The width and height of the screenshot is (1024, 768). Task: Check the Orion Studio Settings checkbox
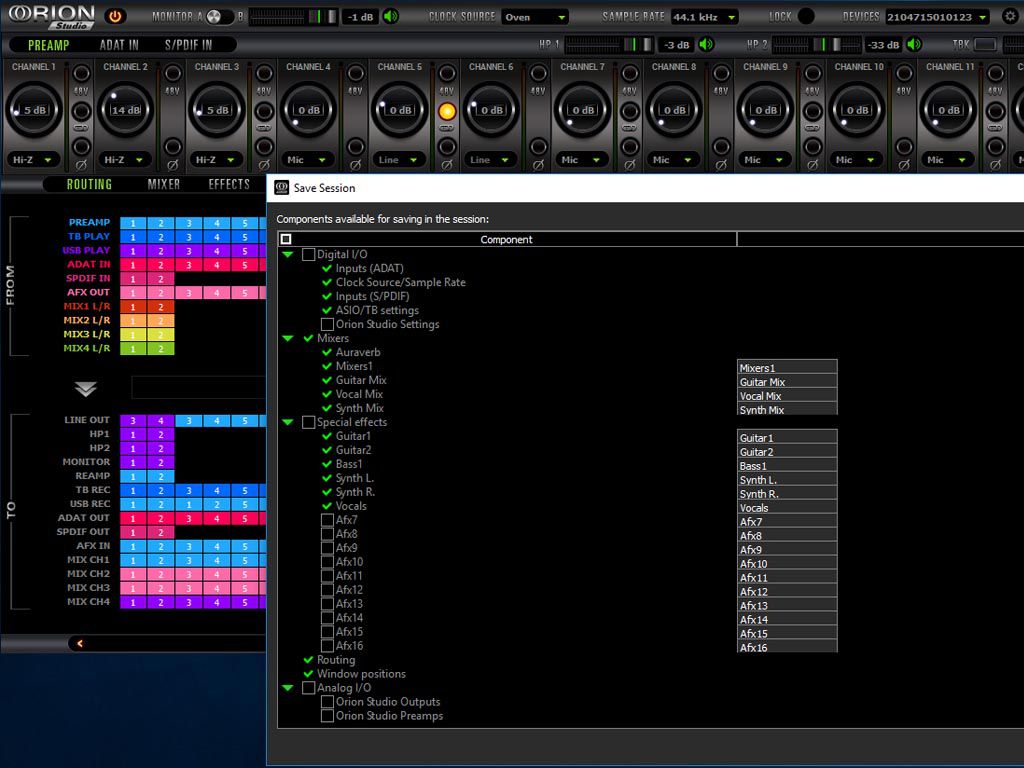pos(327,325)
